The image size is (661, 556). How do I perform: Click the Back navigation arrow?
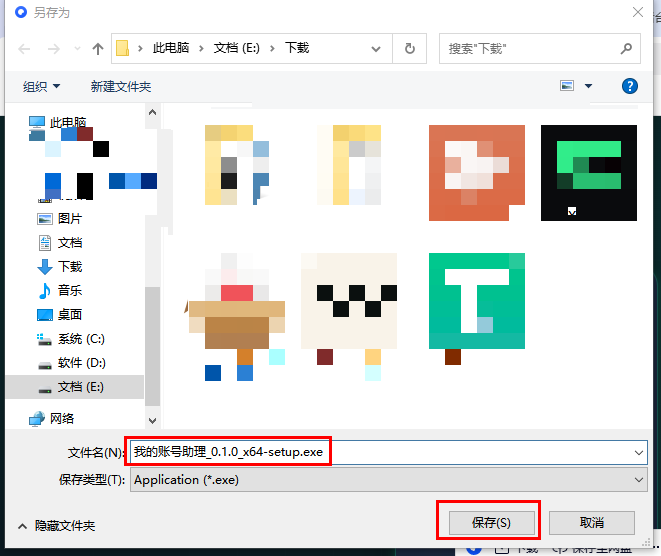(24, 49)
